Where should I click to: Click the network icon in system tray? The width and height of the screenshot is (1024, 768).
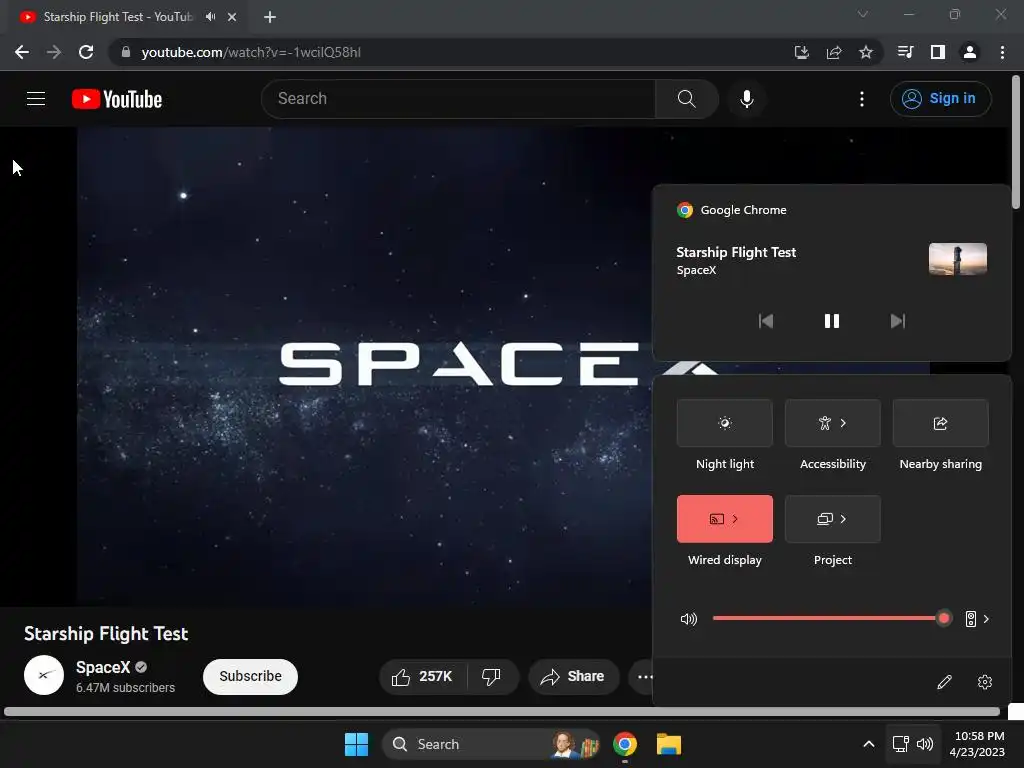(901, 744)
